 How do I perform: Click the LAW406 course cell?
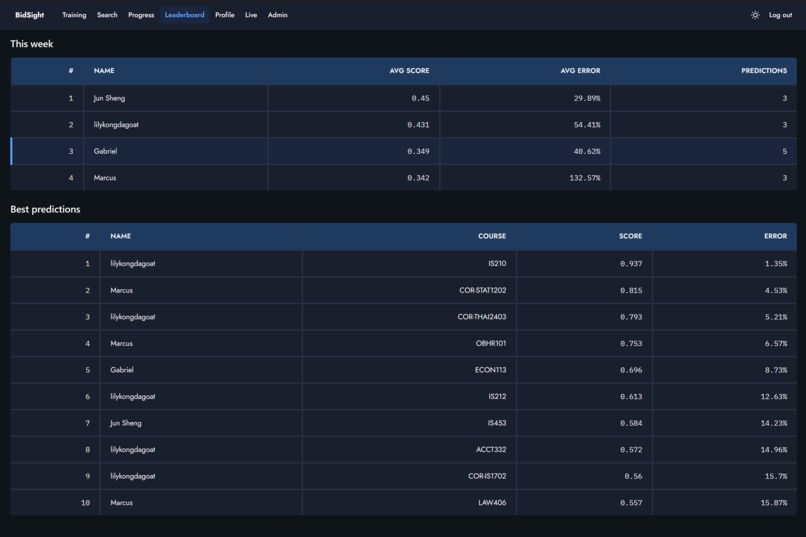(x=492, y=503)
